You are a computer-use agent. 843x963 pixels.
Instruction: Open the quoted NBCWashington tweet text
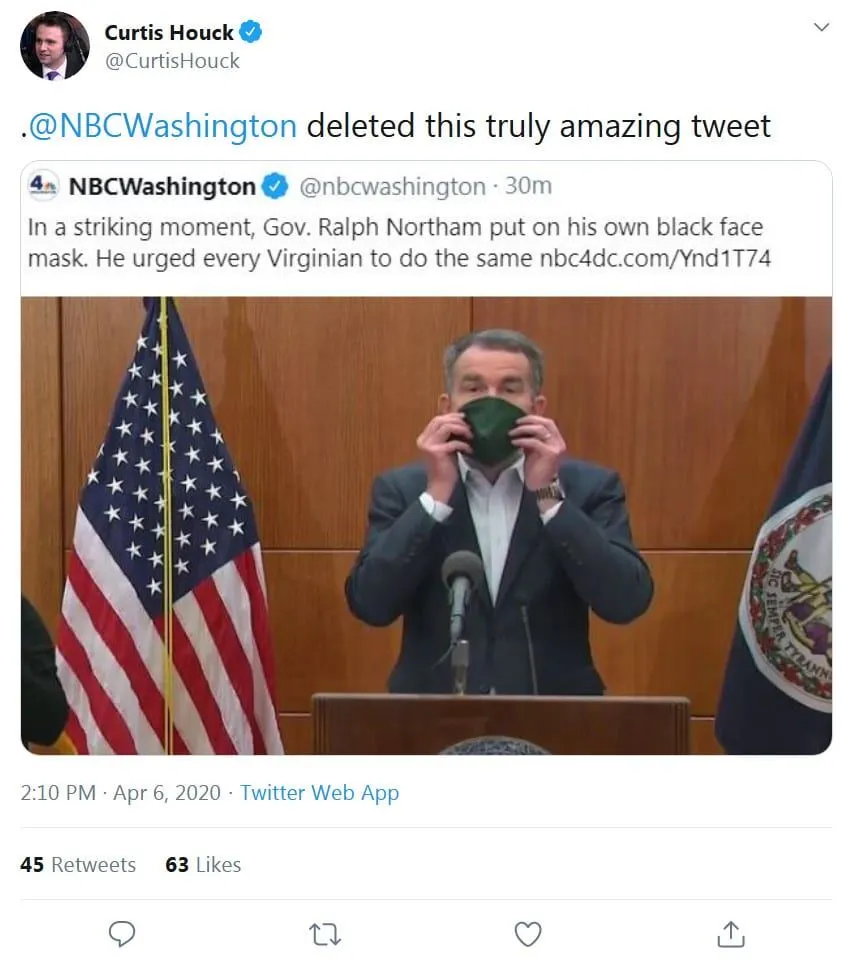[400, 242]
